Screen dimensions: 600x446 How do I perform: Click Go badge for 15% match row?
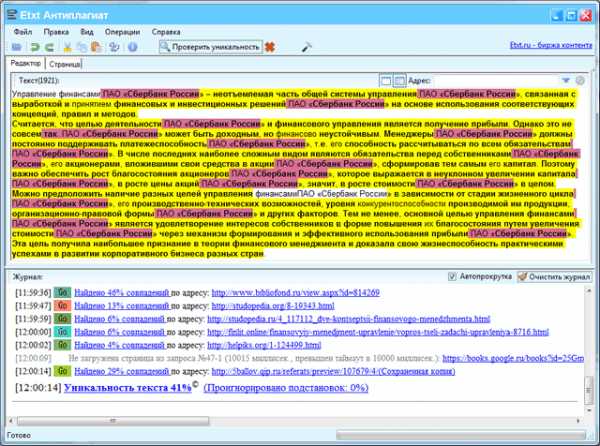pos(62,306)
